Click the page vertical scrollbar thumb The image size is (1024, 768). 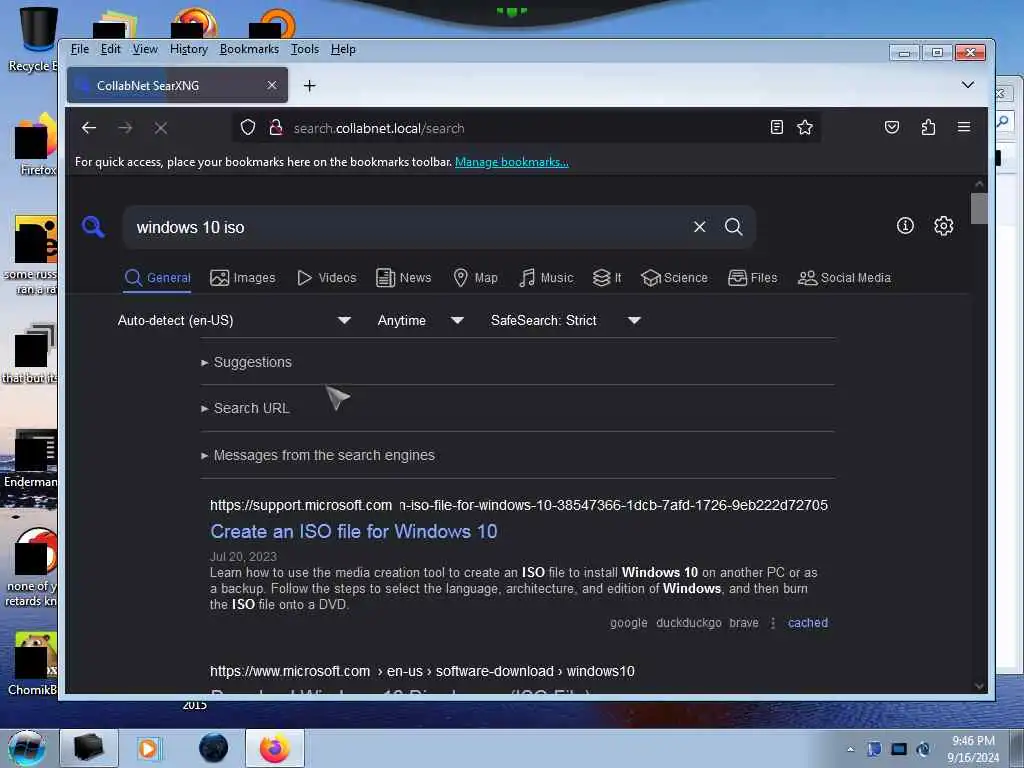pos(978,208)
